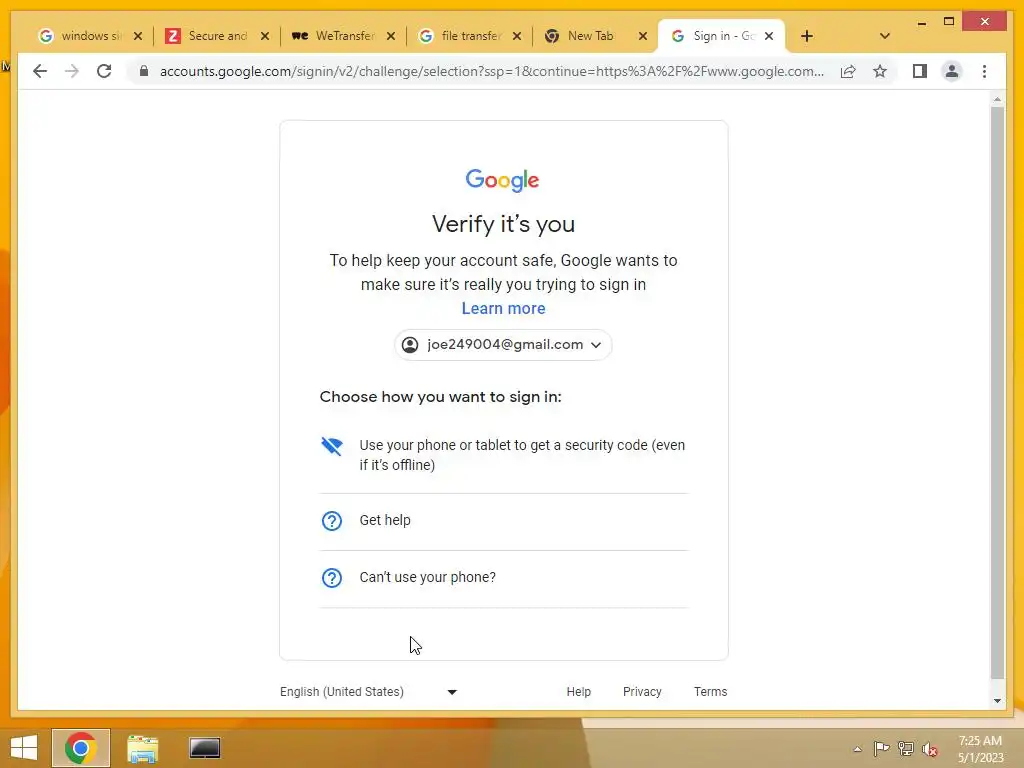Open the black window taskbar app
The width and height of the screenshot is (1024, 768).
click(204, 748)
